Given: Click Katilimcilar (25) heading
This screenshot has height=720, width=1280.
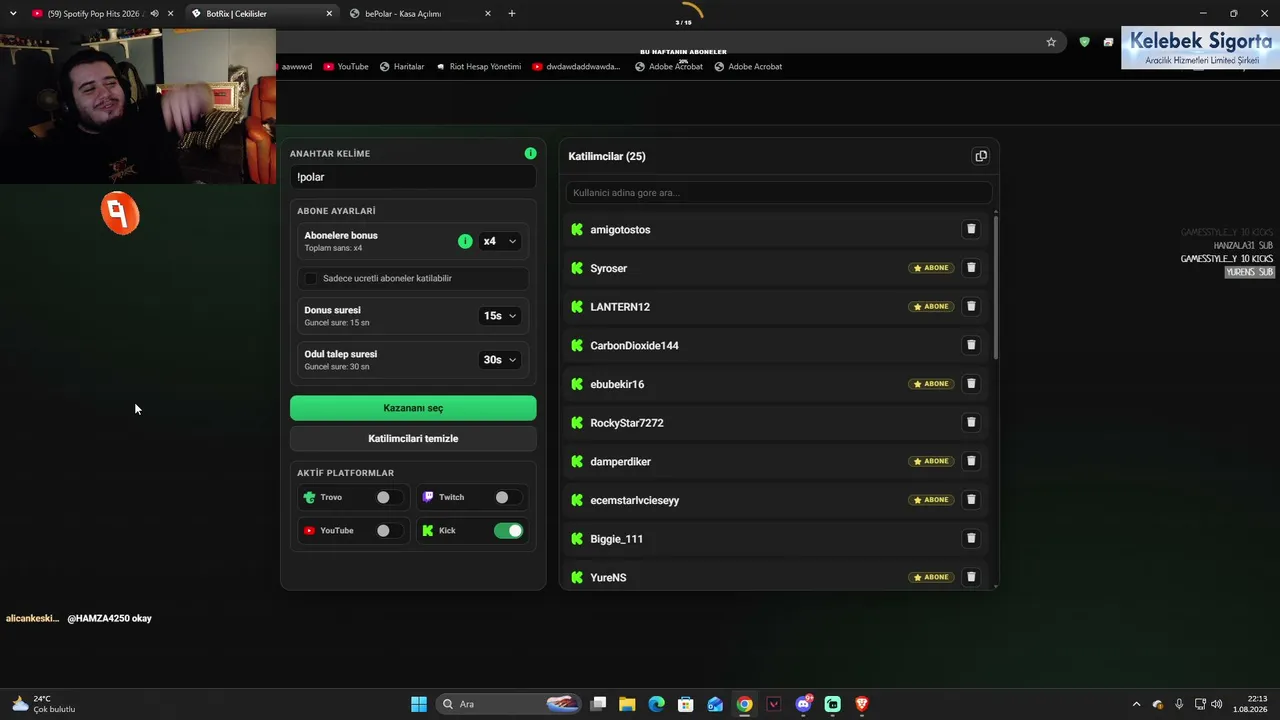Looking at the screenshot, I should (x=607, y=156).
